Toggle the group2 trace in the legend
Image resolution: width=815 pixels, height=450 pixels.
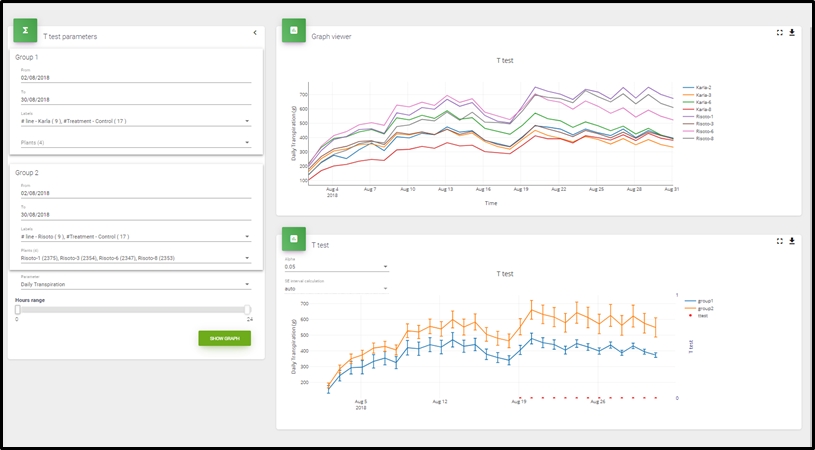(x=711, y=309)
